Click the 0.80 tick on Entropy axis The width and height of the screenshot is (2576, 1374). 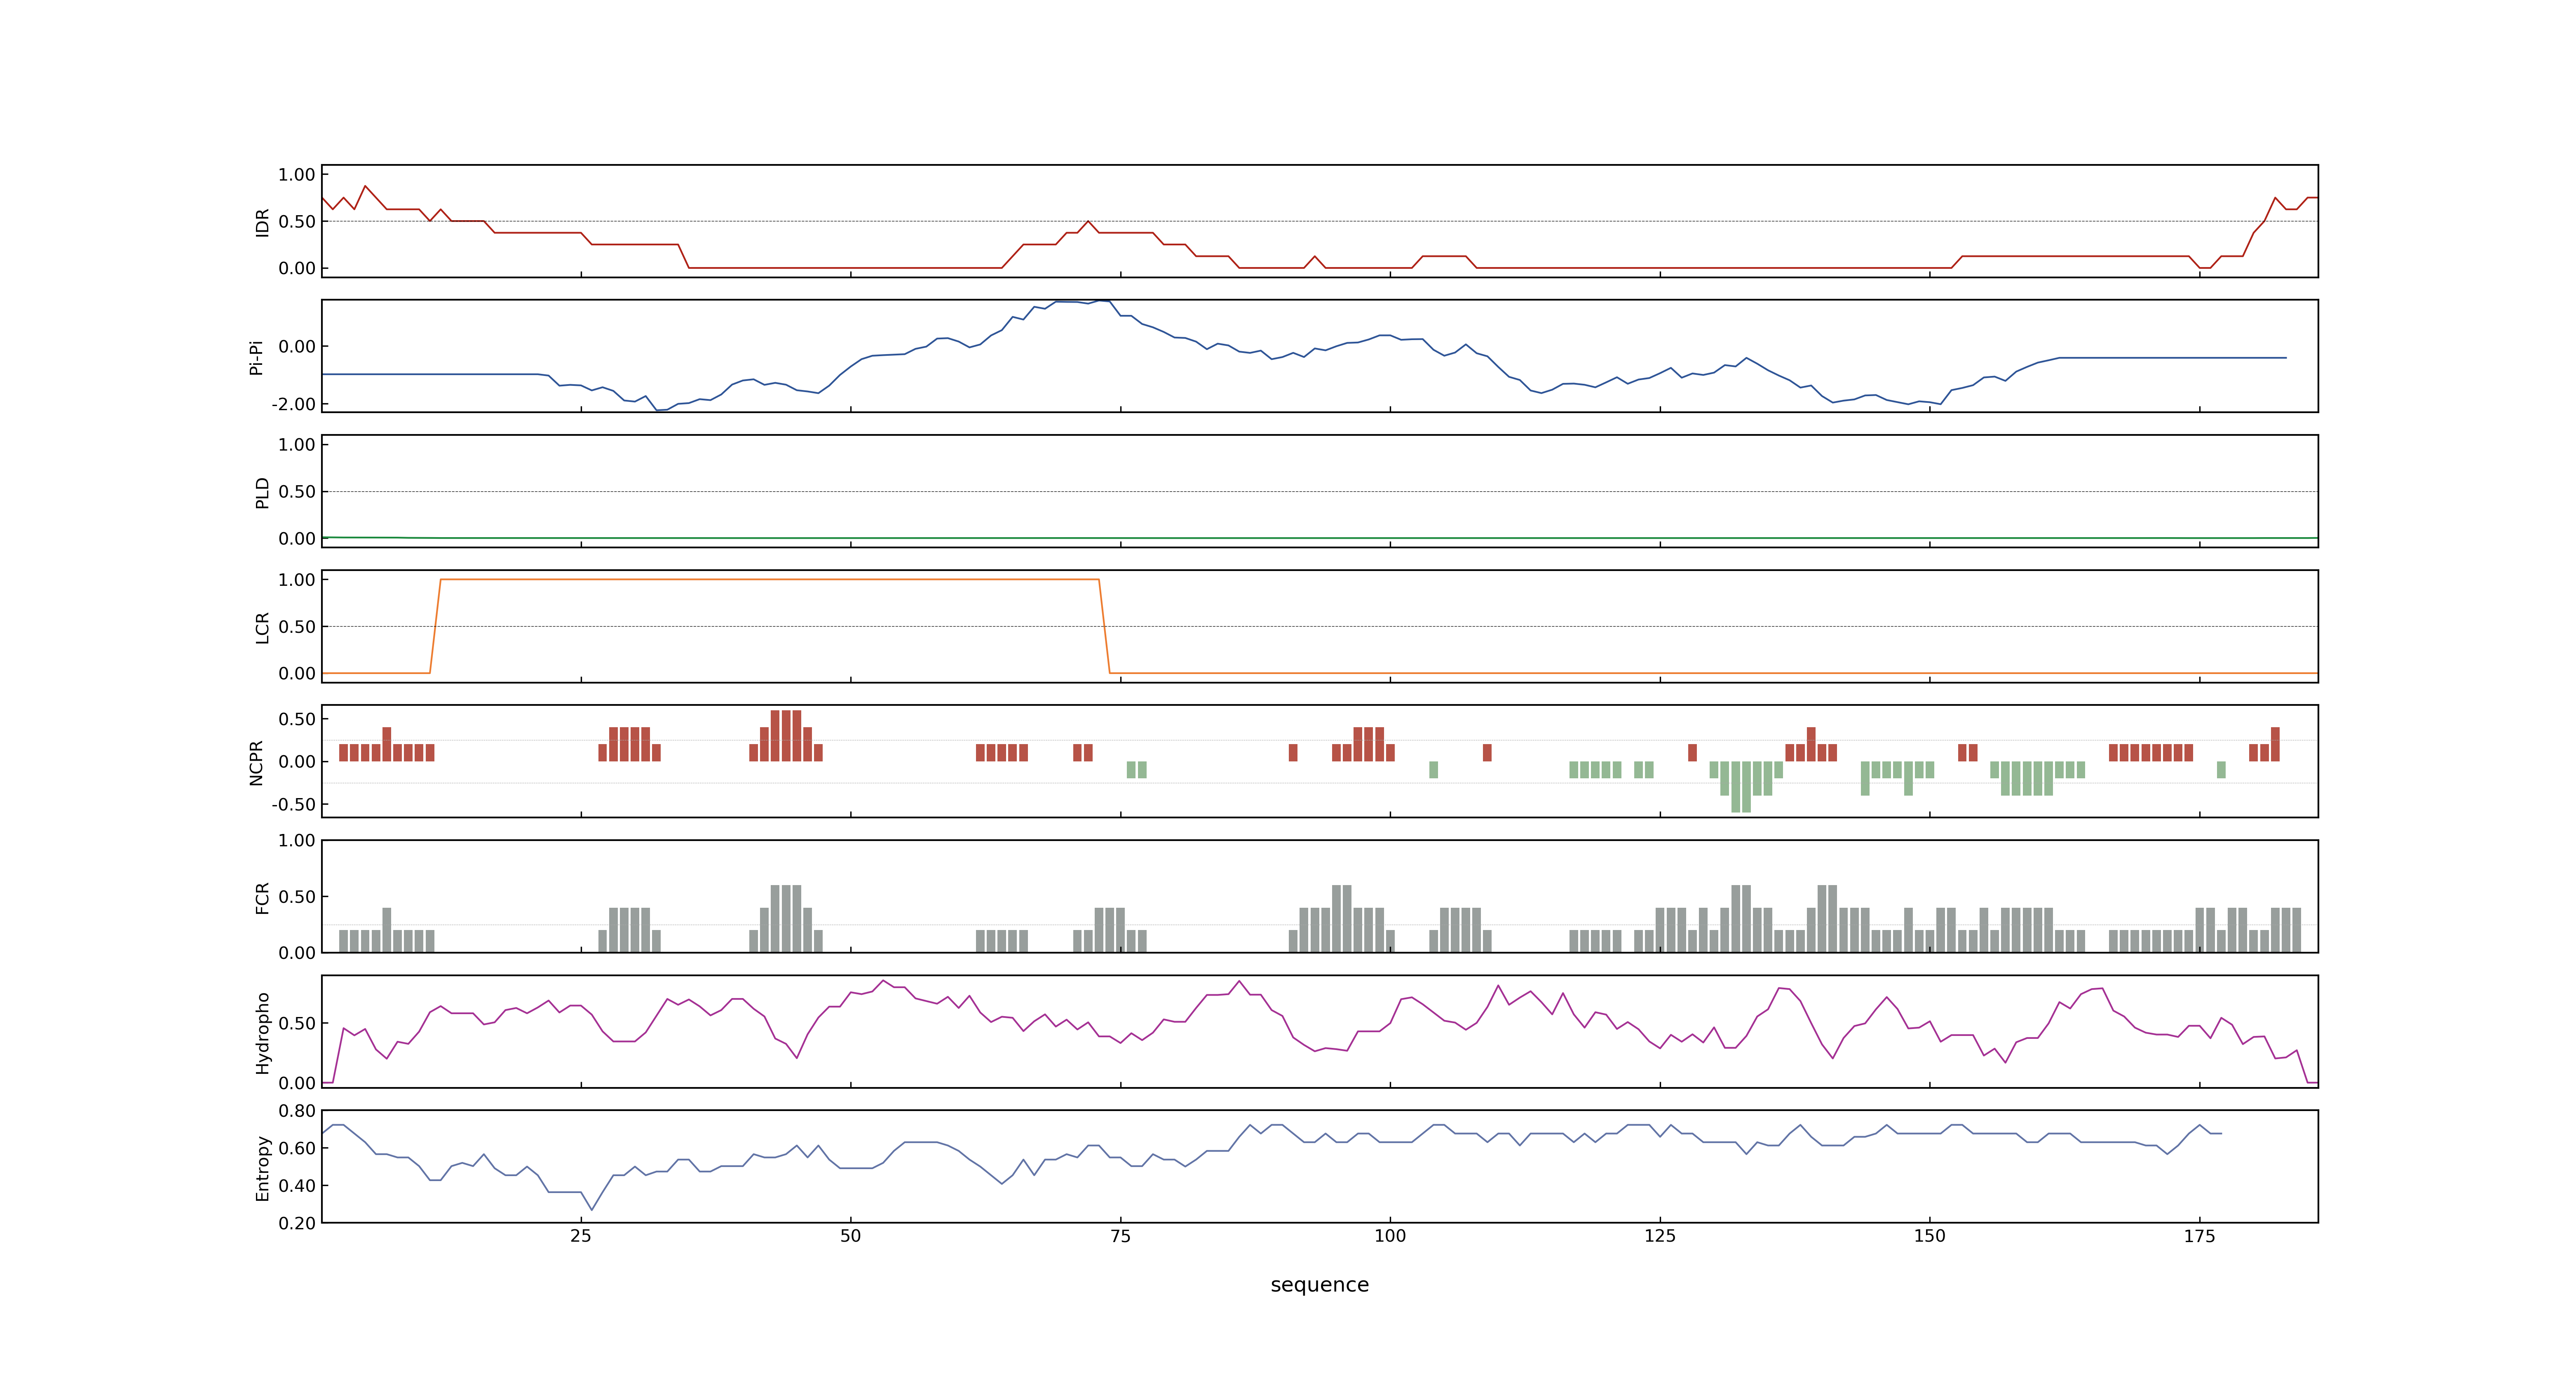point(297,1111)
